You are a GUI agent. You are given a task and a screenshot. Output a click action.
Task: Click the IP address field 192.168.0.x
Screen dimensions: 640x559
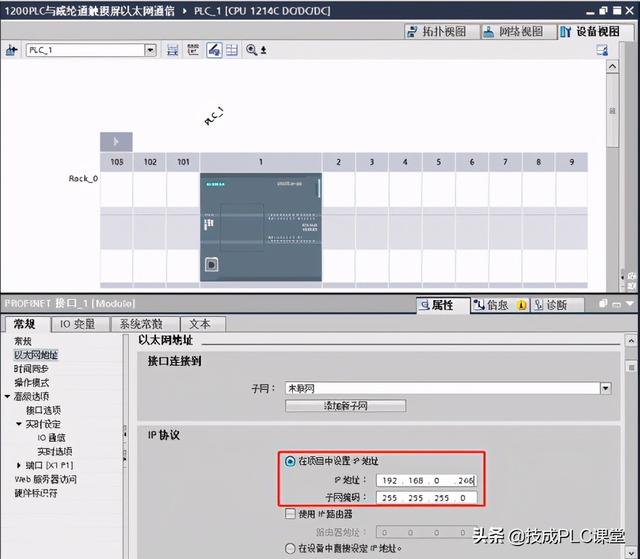click(426, 481)
